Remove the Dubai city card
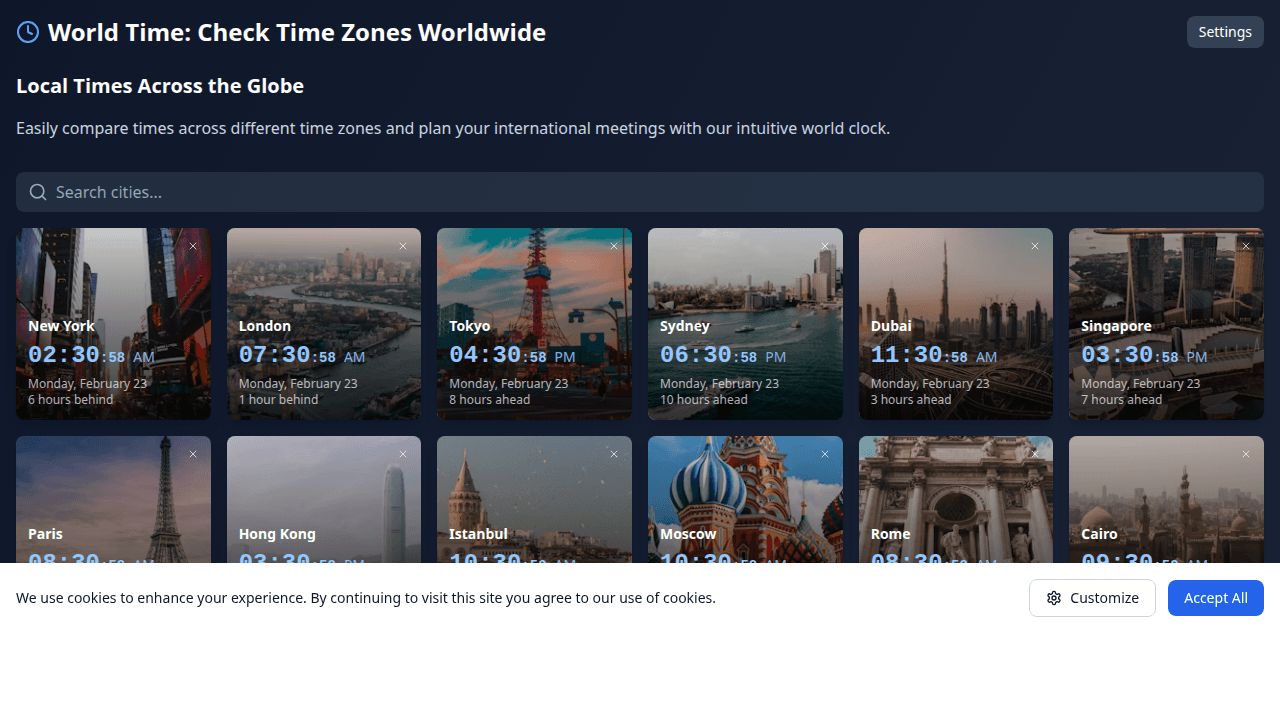1280x720 pixels. [1035, 246]
